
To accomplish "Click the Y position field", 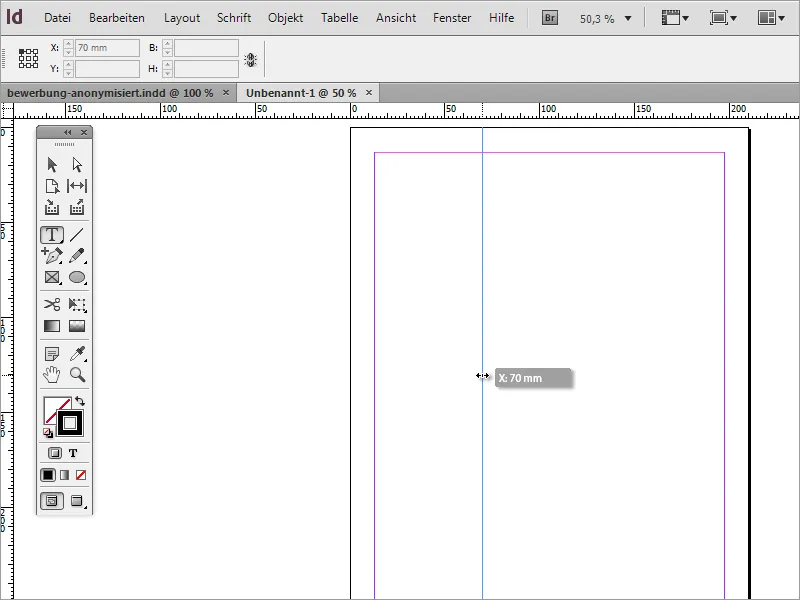I will pos(107,69).
